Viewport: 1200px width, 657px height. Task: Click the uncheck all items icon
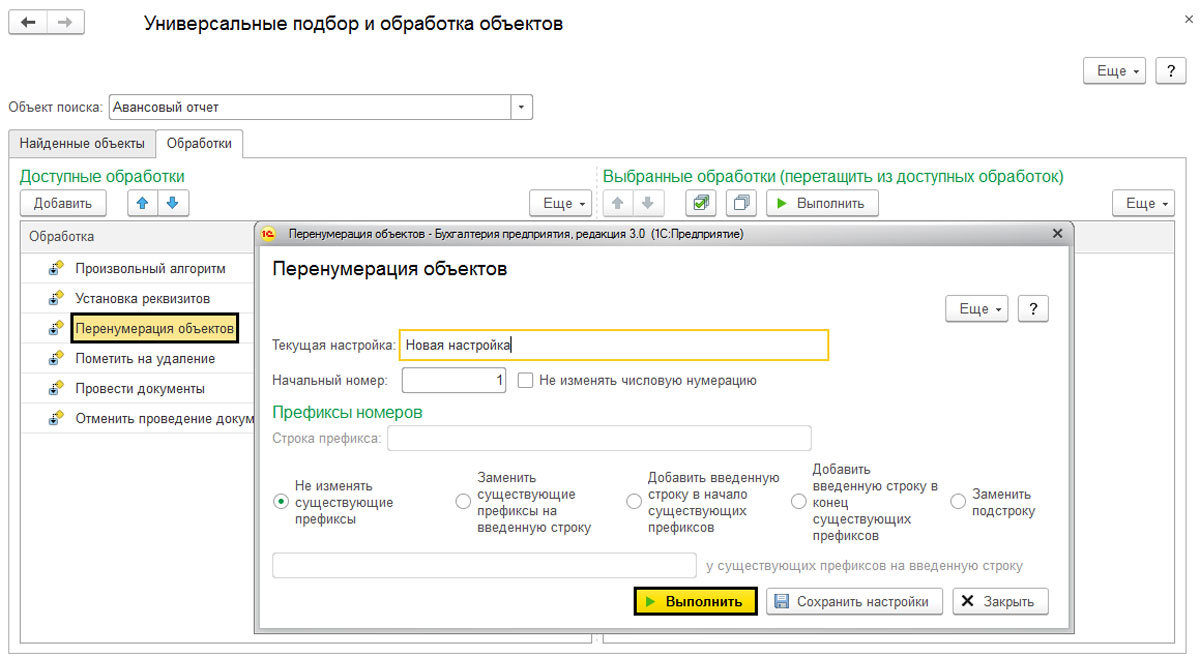click(x=741, y=203)
